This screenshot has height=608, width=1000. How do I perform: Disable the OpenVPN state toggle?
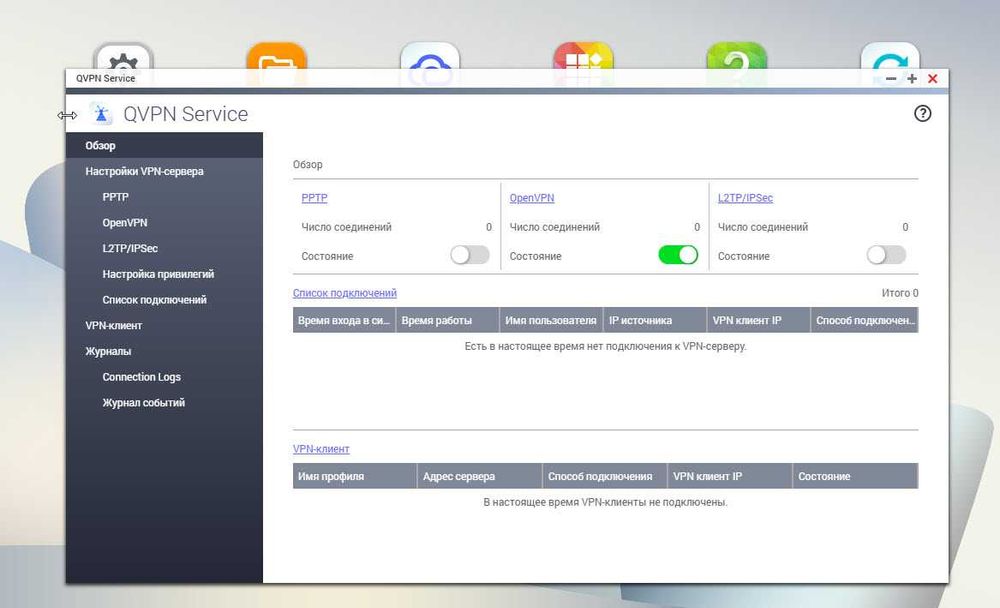click(x=678, y=255)
